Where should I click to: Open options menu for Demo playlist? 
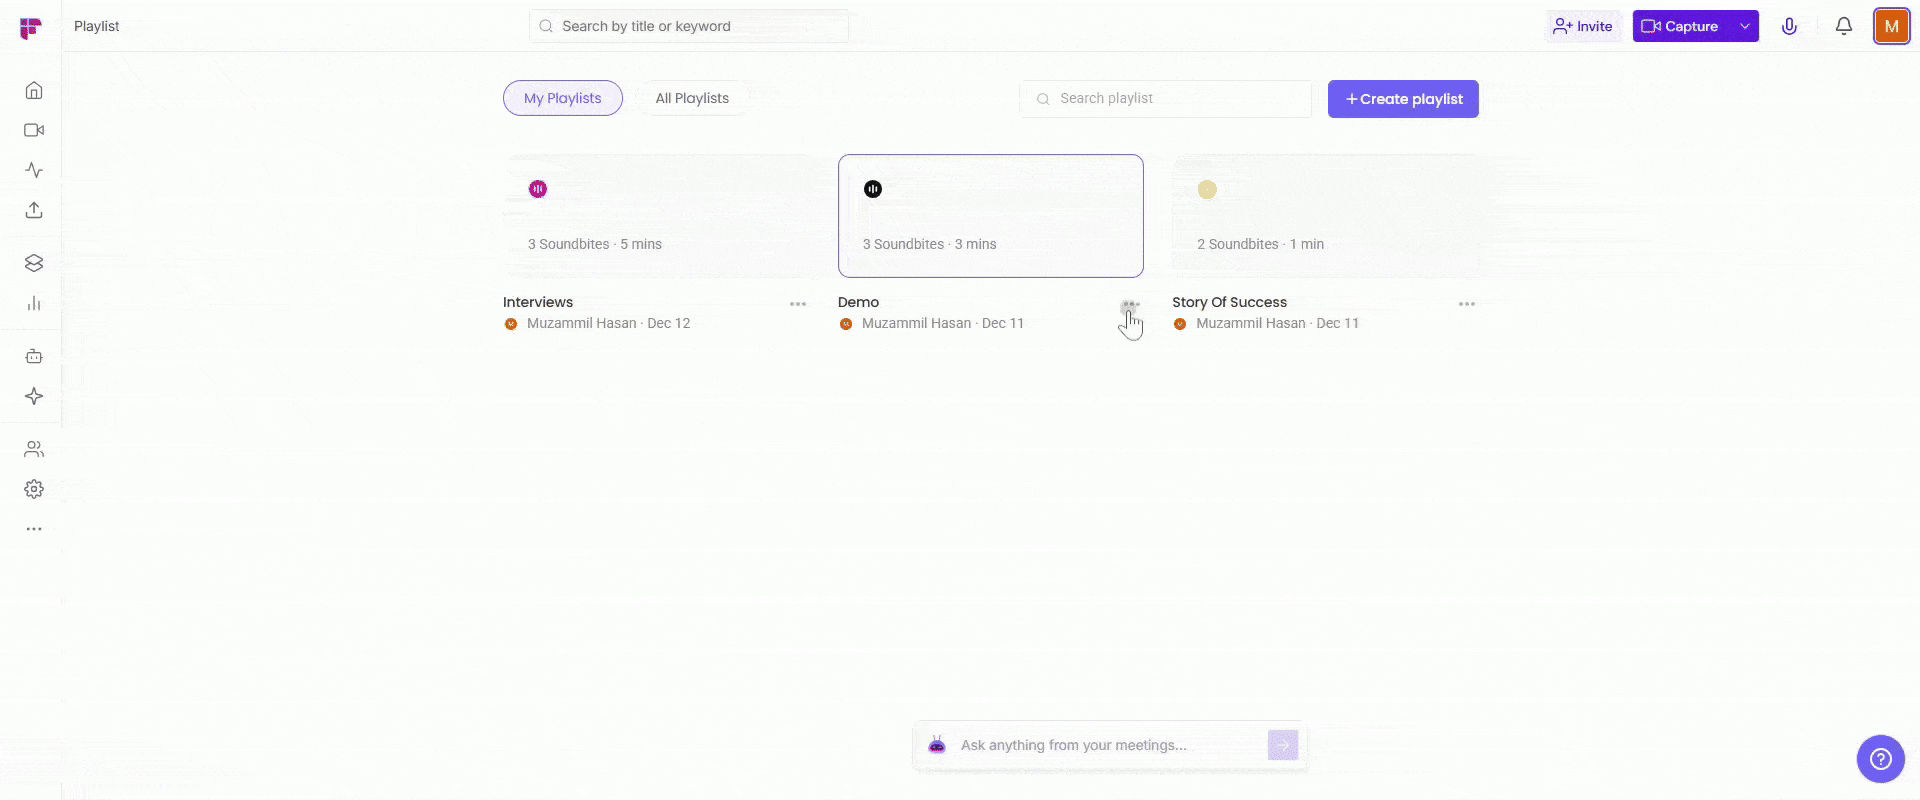[x=1130, y=304]
